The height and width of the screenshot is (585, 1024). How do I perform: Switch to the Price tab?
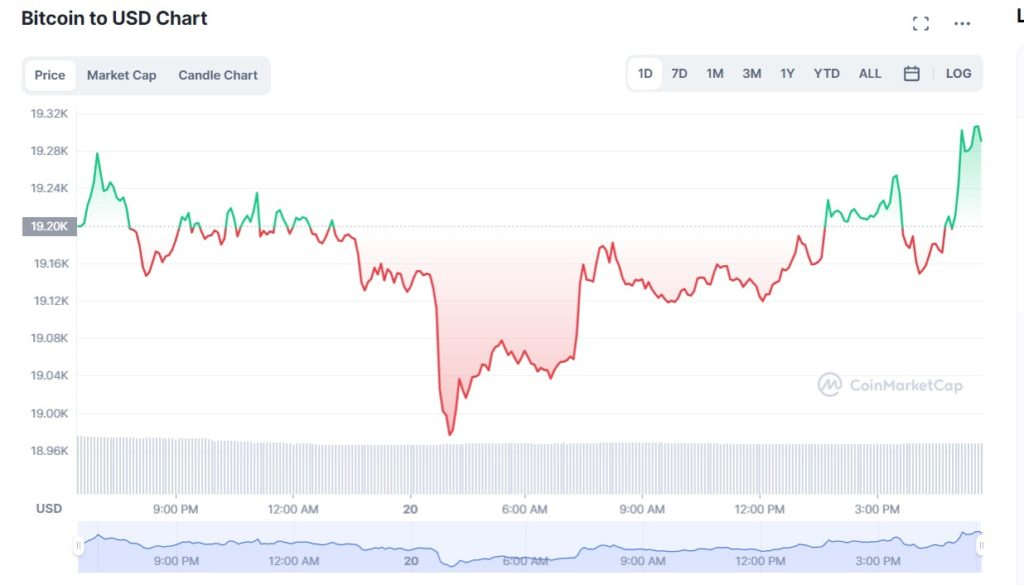pos(50,75)
